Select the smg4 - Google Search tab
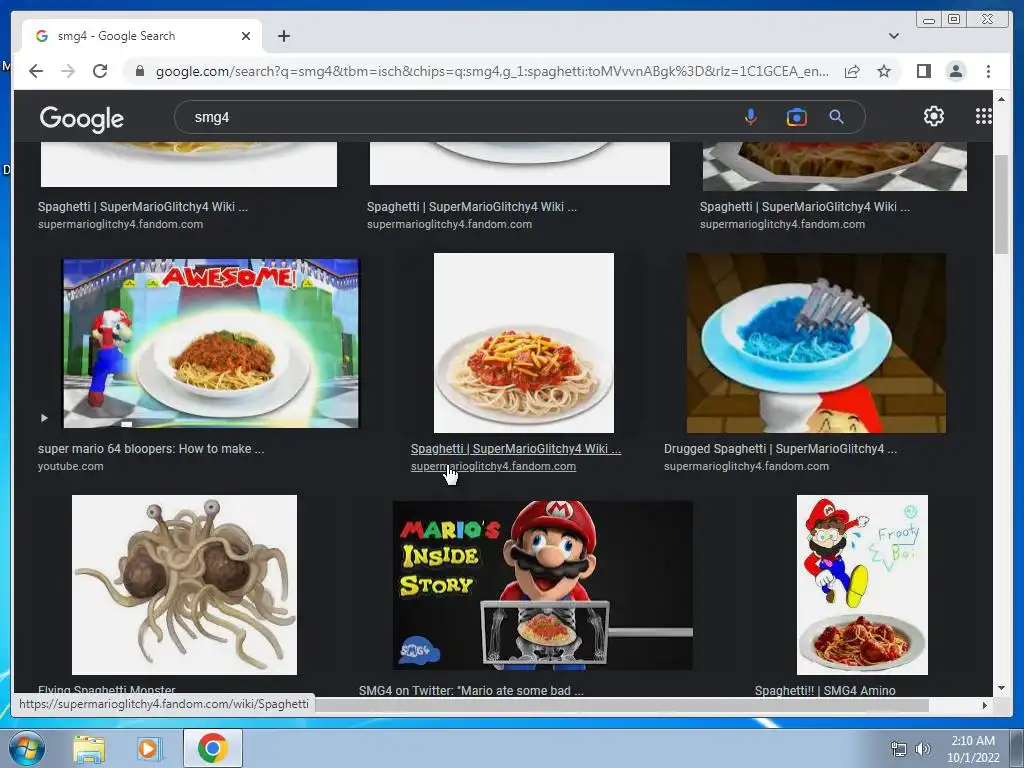The image size is (1024, 768). click(141, 36)
